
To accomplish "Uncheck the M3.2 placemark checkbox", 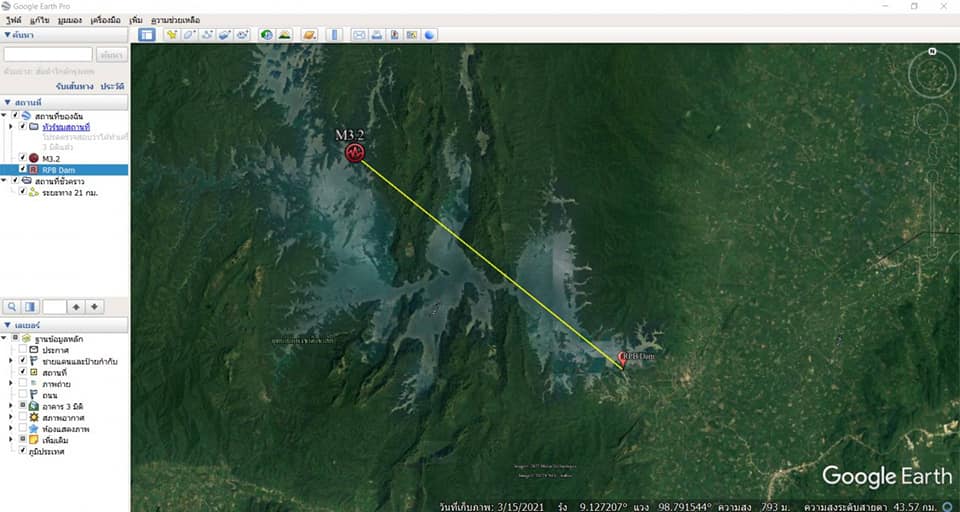I will 23,158.
